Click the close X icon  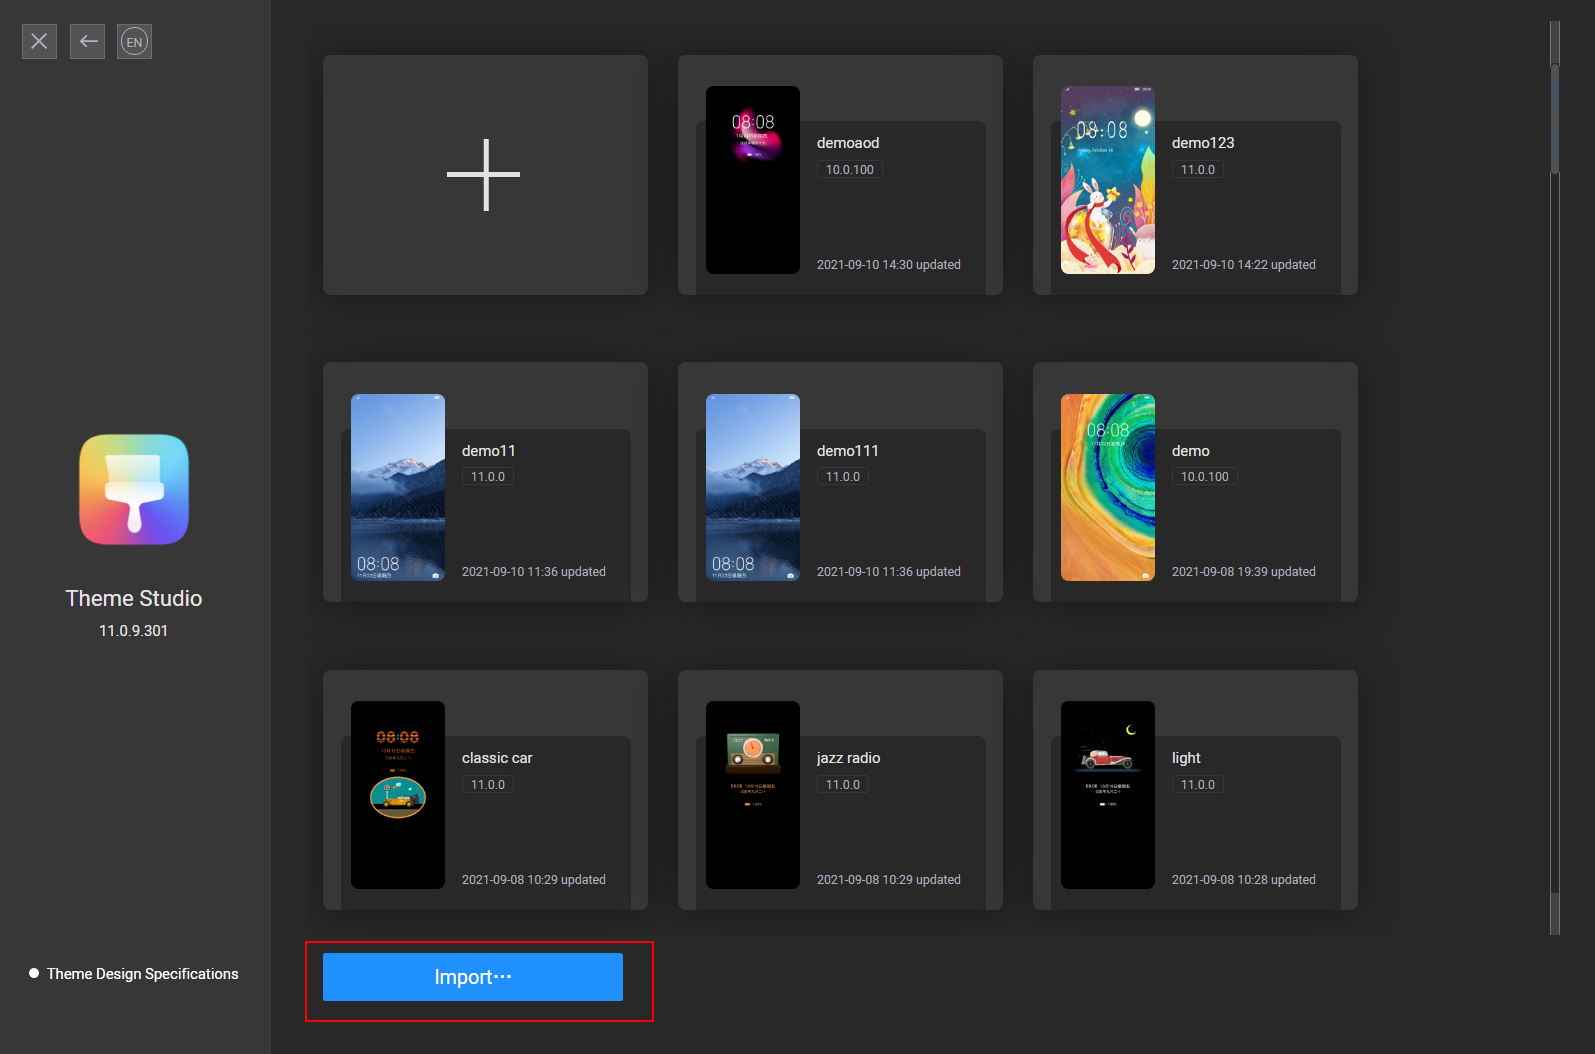(x=39, y=41)
